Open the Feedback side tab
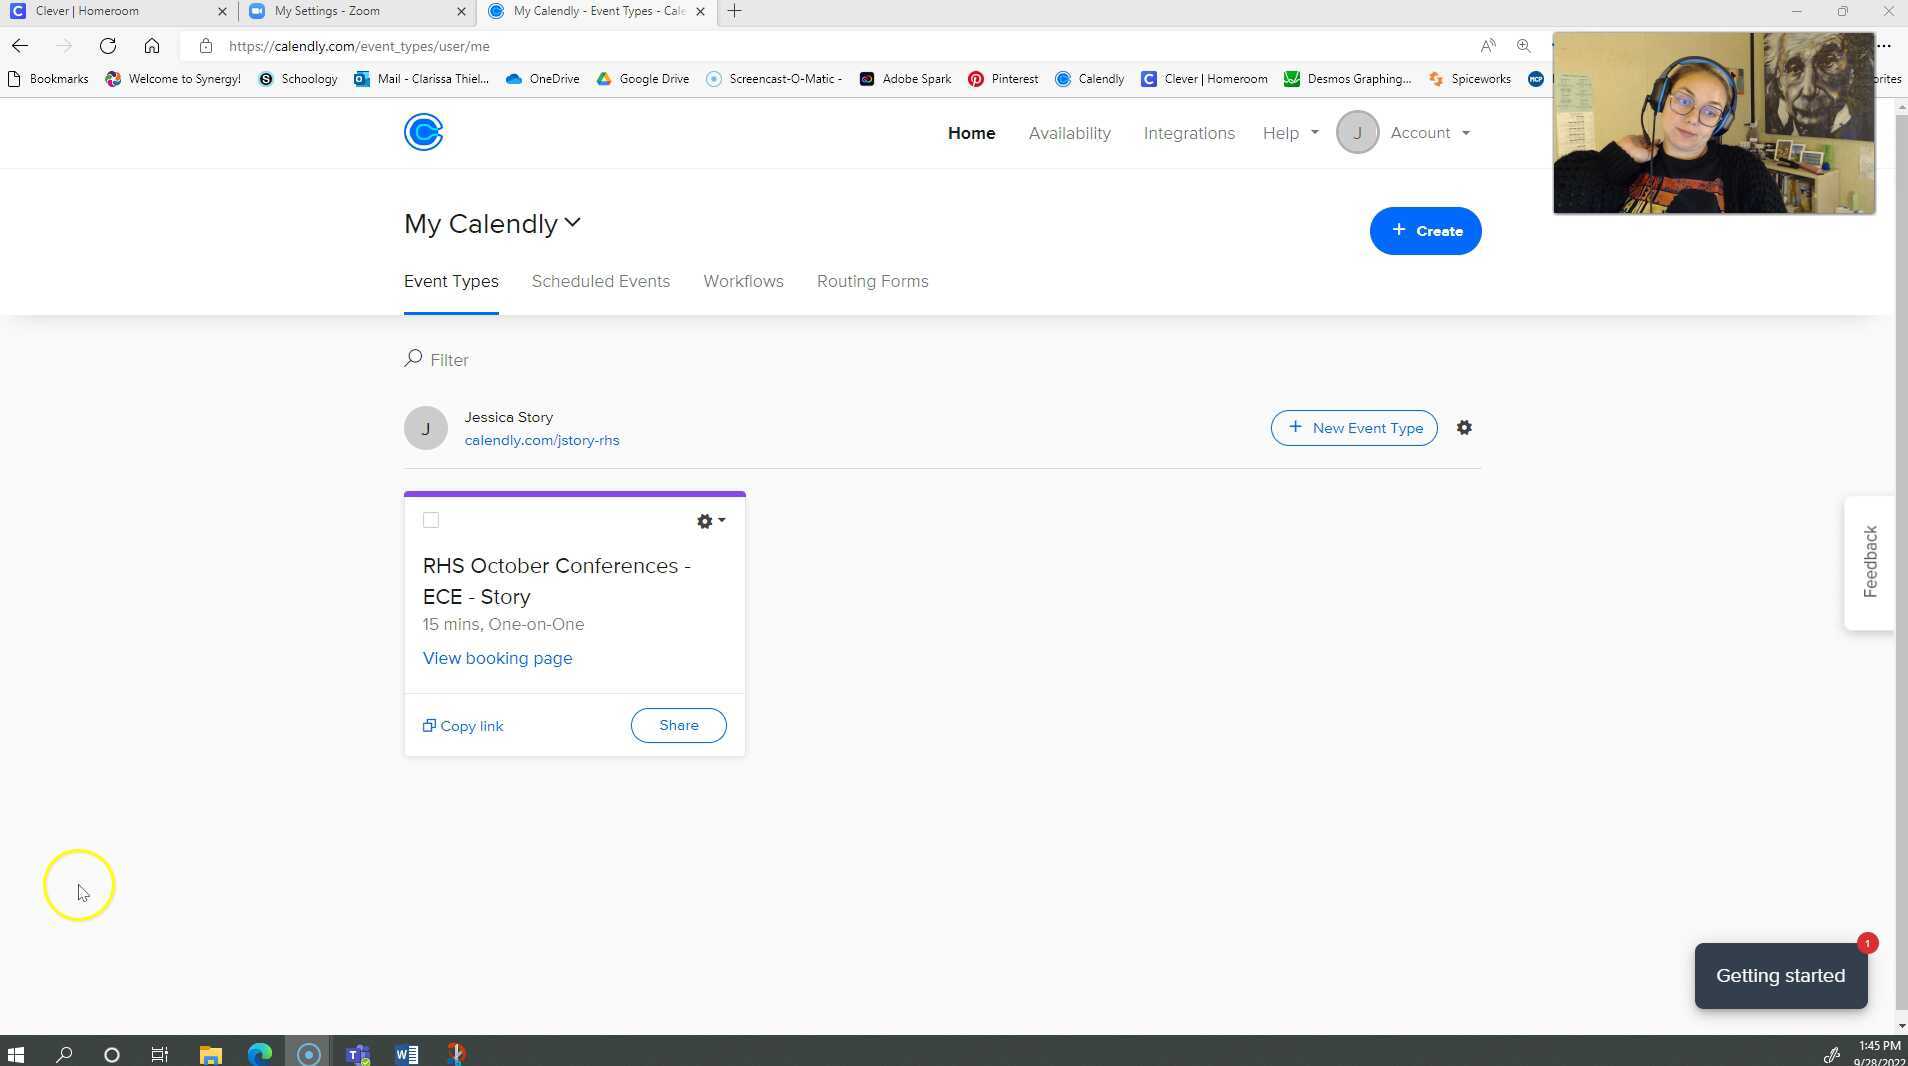Viewport: 1908px width, 1066px height. pos(1869,562)
